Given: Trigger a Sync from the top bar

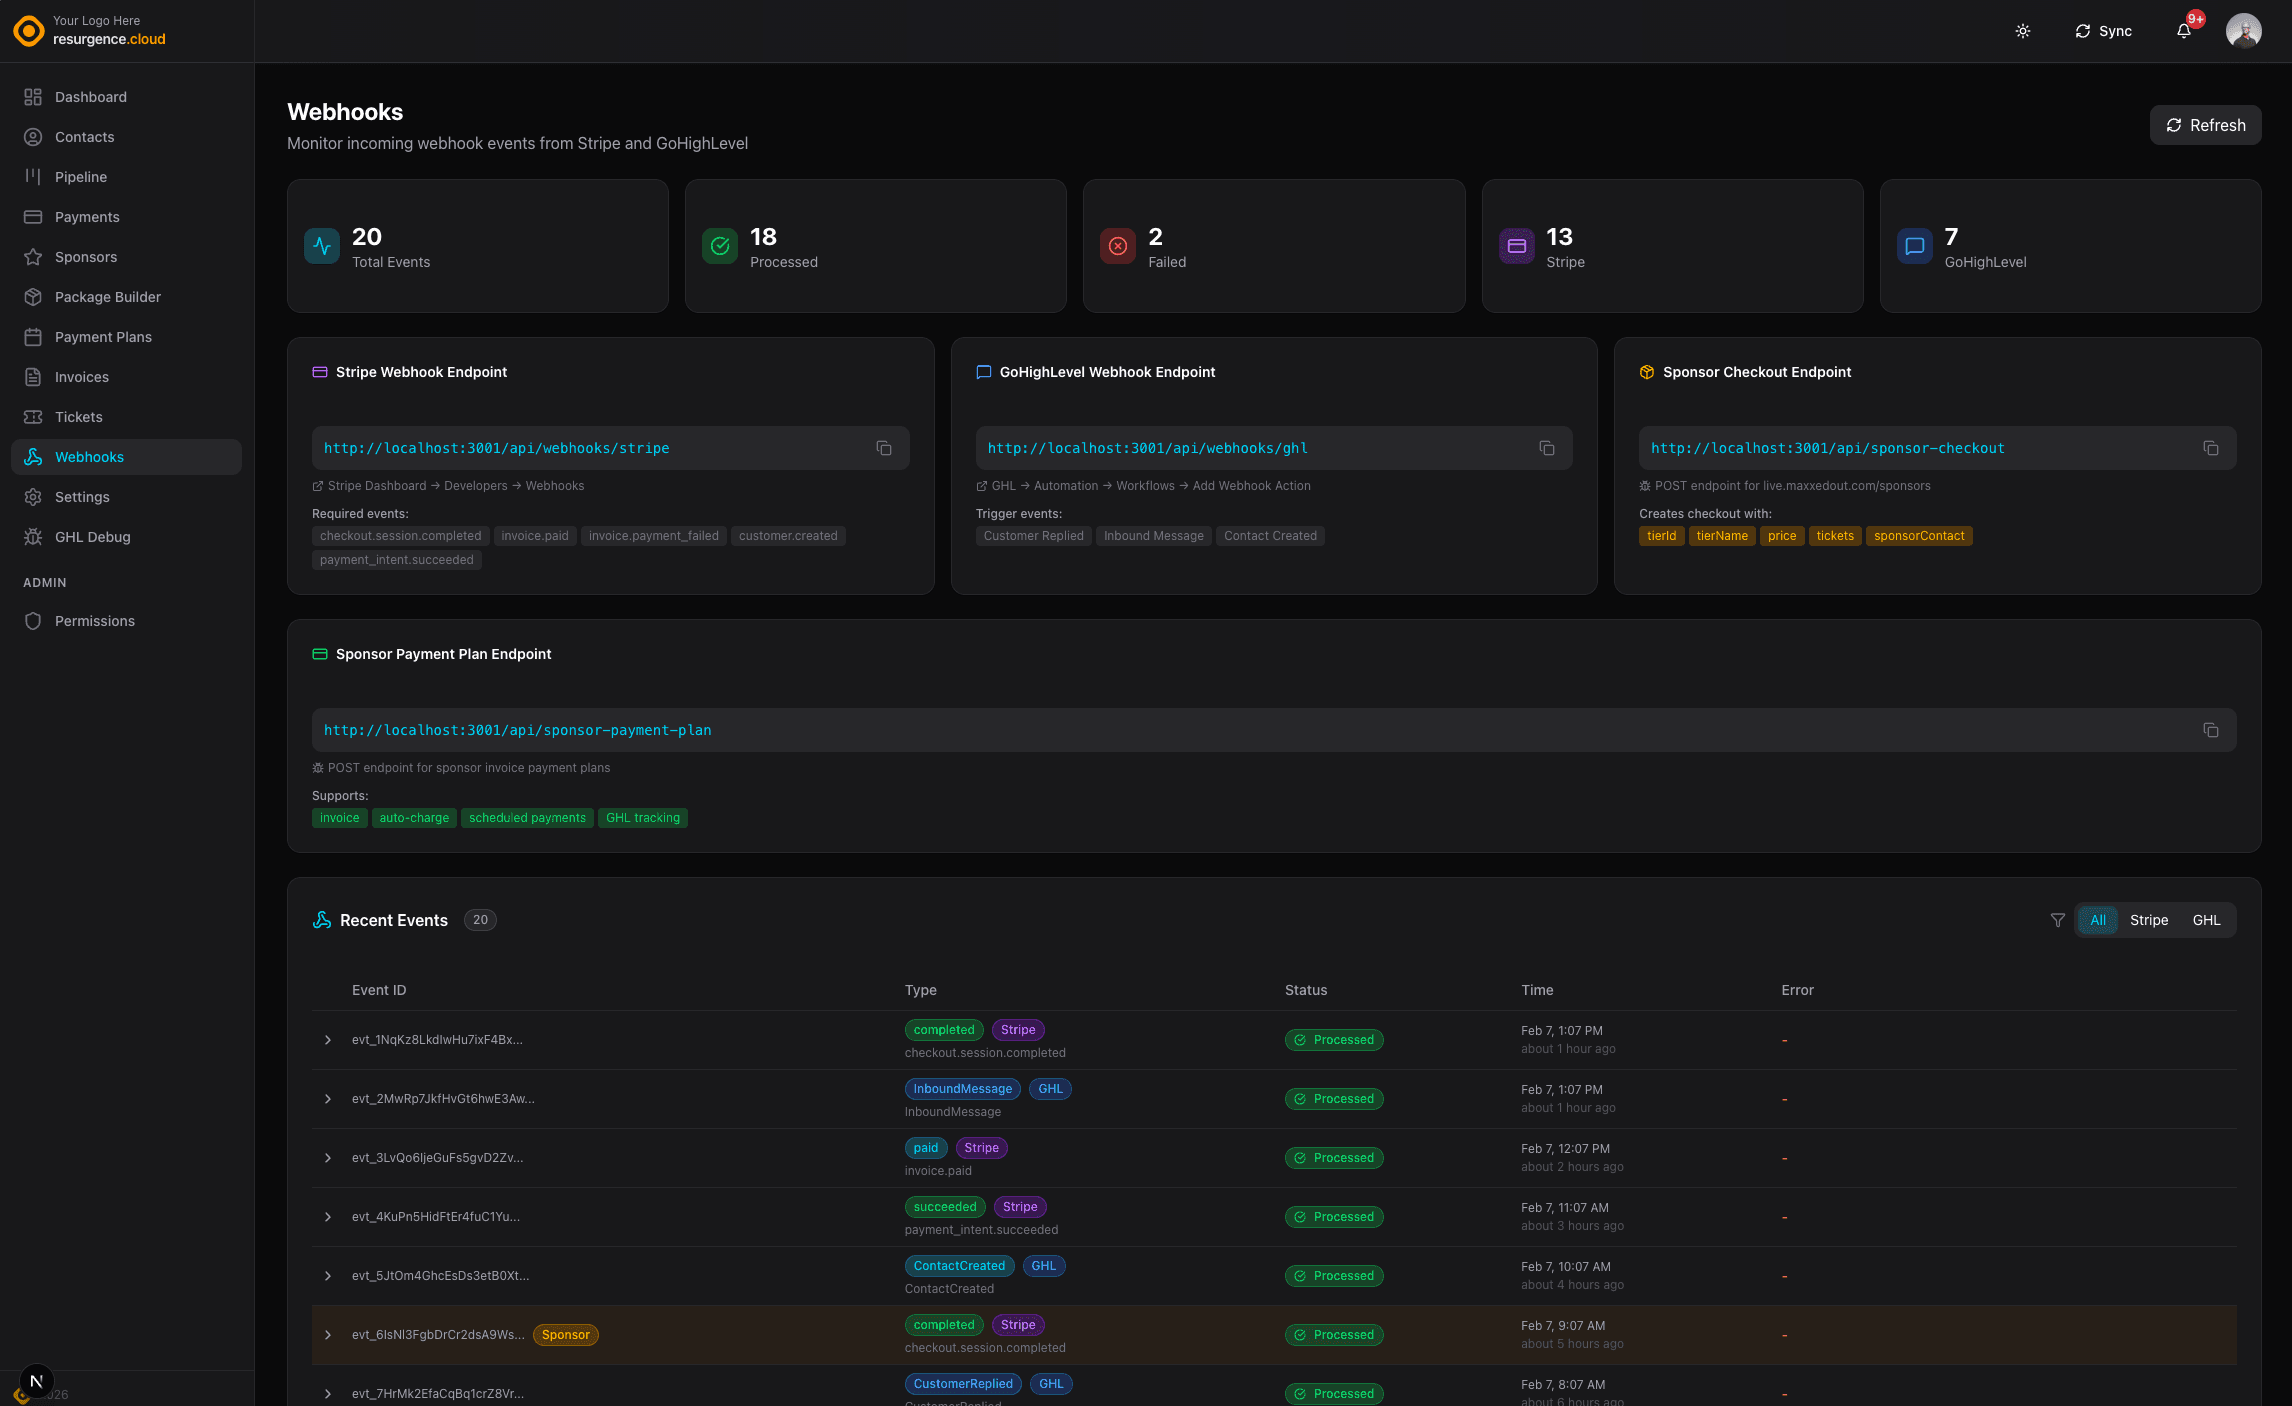Looking at the screenshot, I should 2102,31.
